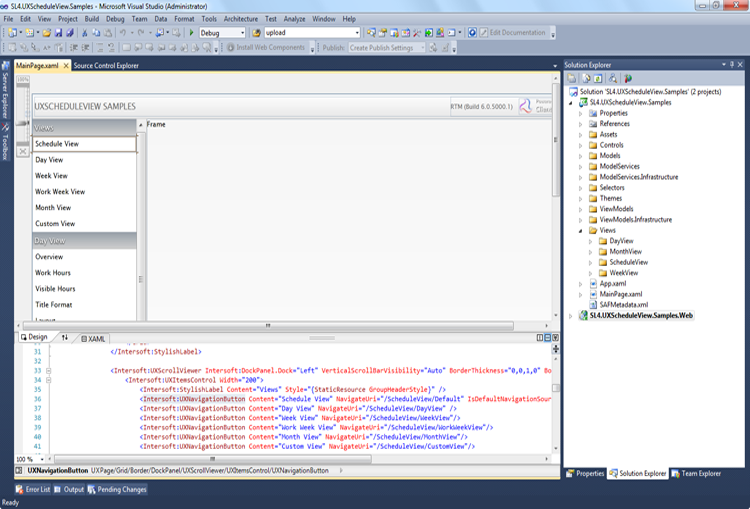Viewport: 750px width, 509px height.
Task: Click the Save floppy disk icon
Action: (58, 33)
